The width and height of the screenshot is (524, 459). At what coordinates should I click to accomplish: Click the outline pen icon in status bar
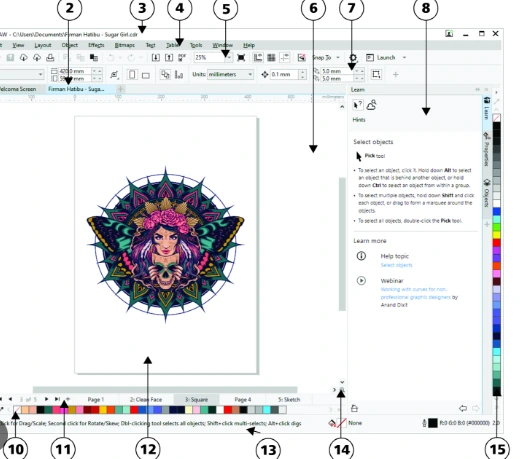click(x=424, y=423)
